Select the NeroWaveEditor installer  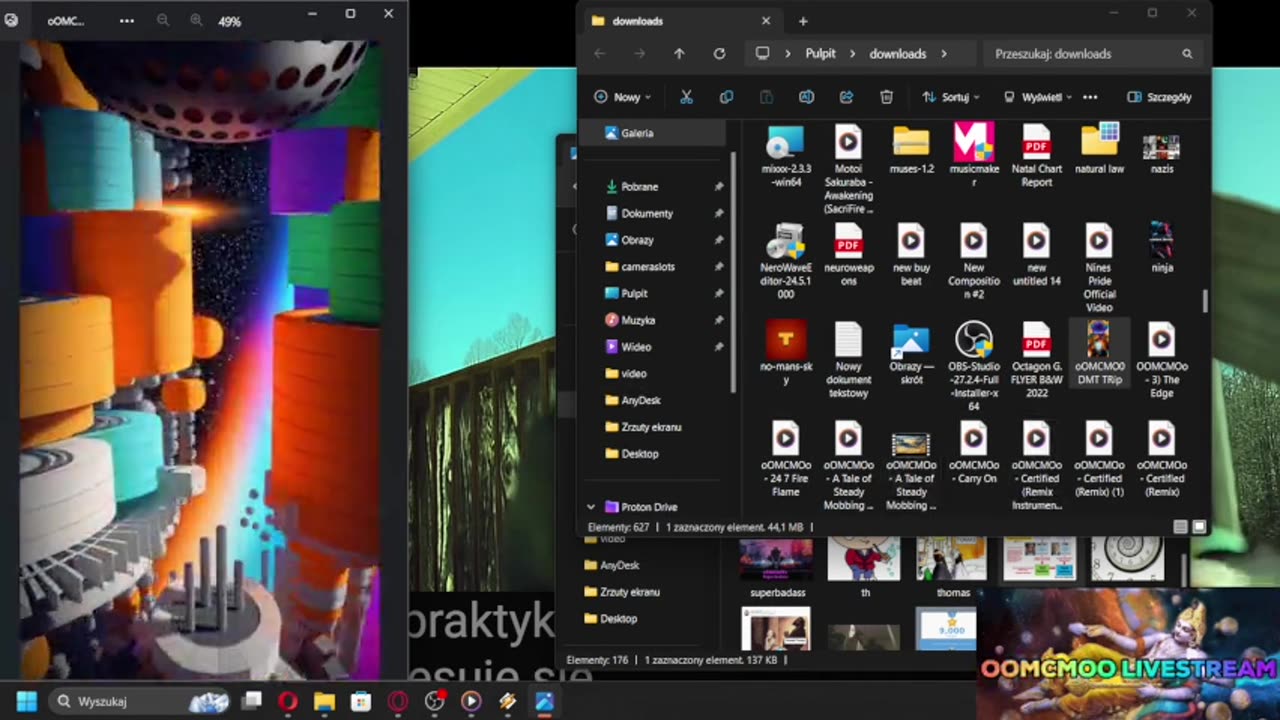click(x=786, y=261)
